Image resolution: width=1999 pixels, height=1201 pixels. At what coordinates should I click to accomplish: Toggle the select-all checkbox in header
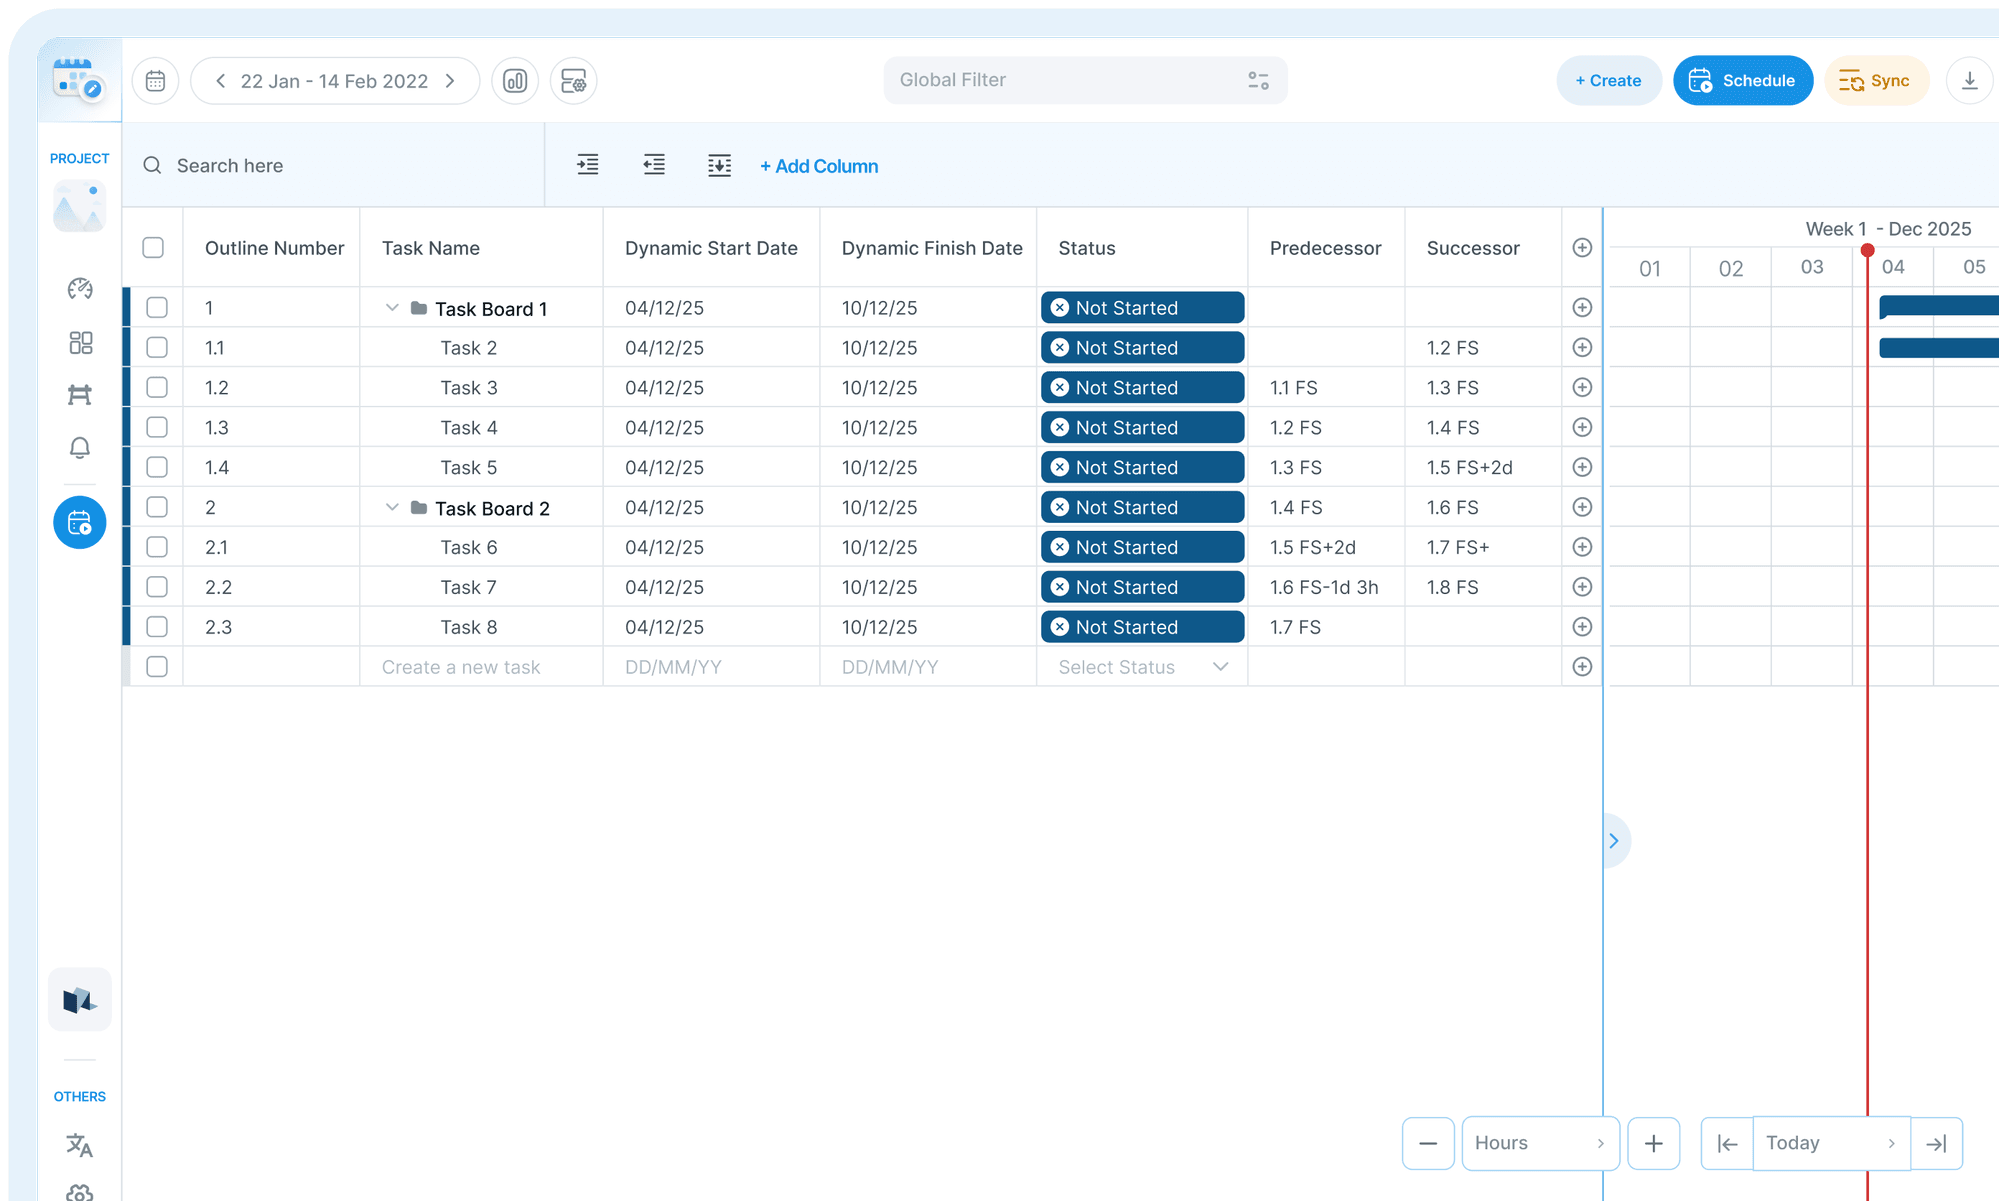coord(153,247)
